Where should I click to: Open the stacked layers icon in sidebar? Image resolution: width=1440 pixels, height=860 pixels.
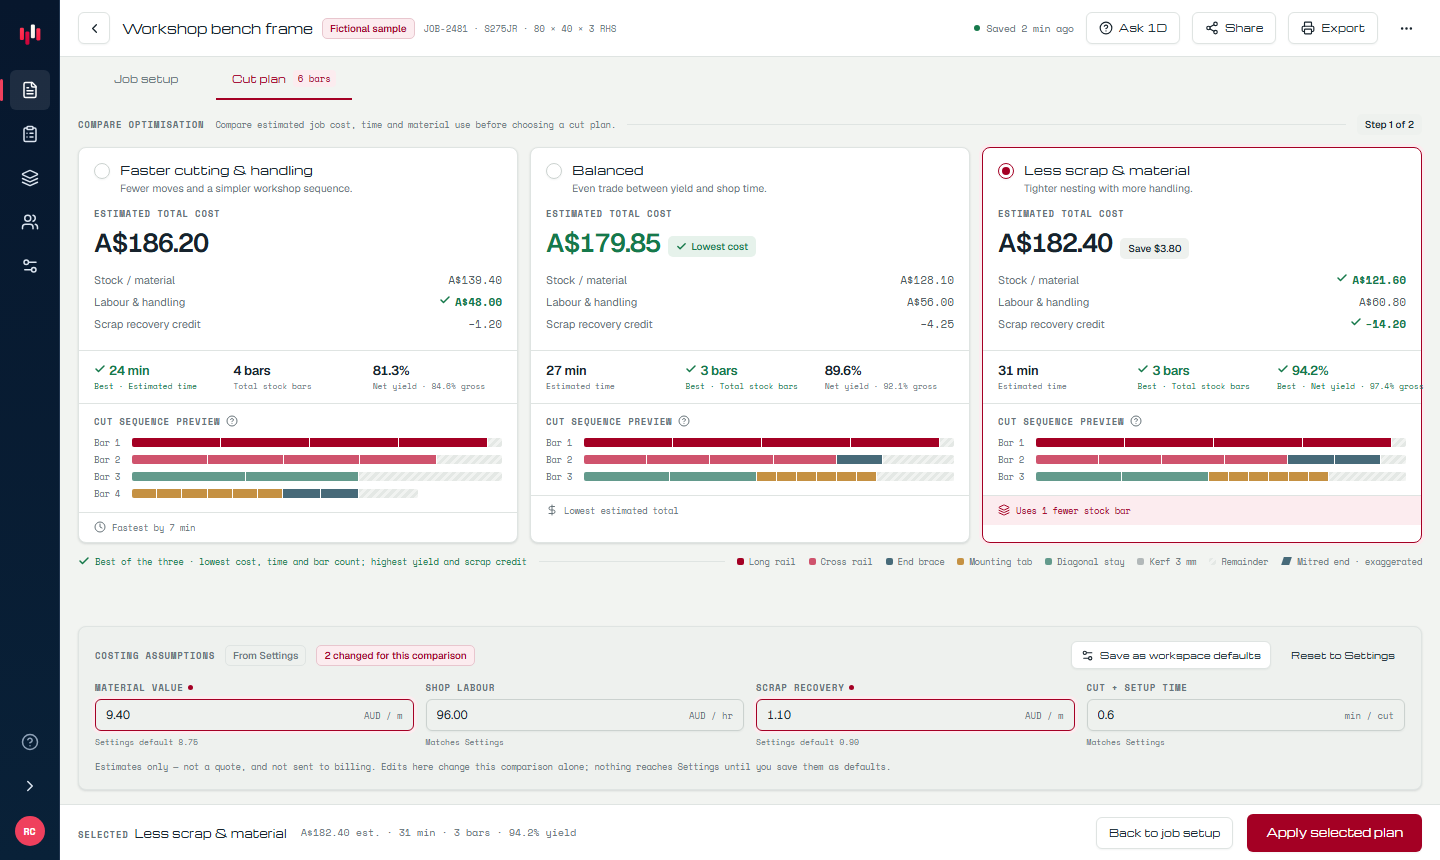(30, 178)
